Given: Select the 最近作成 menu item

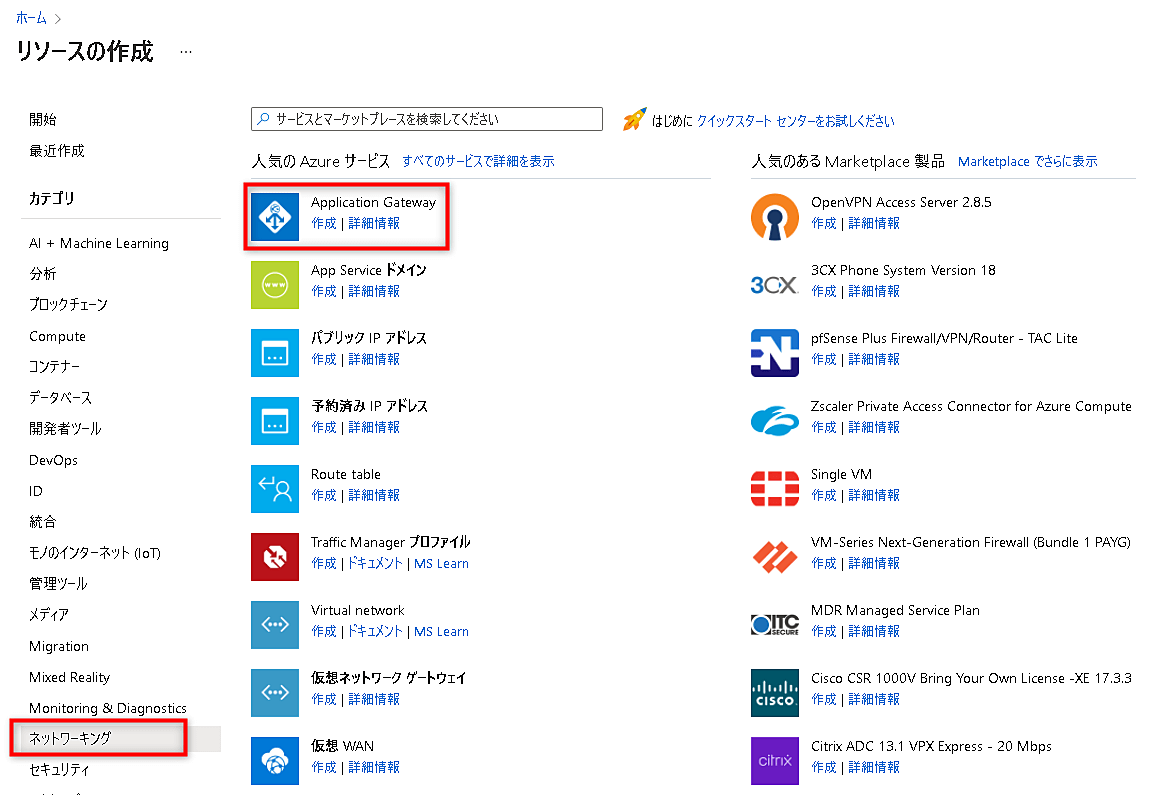Looking at the screenshot, I should coord(56,151).
